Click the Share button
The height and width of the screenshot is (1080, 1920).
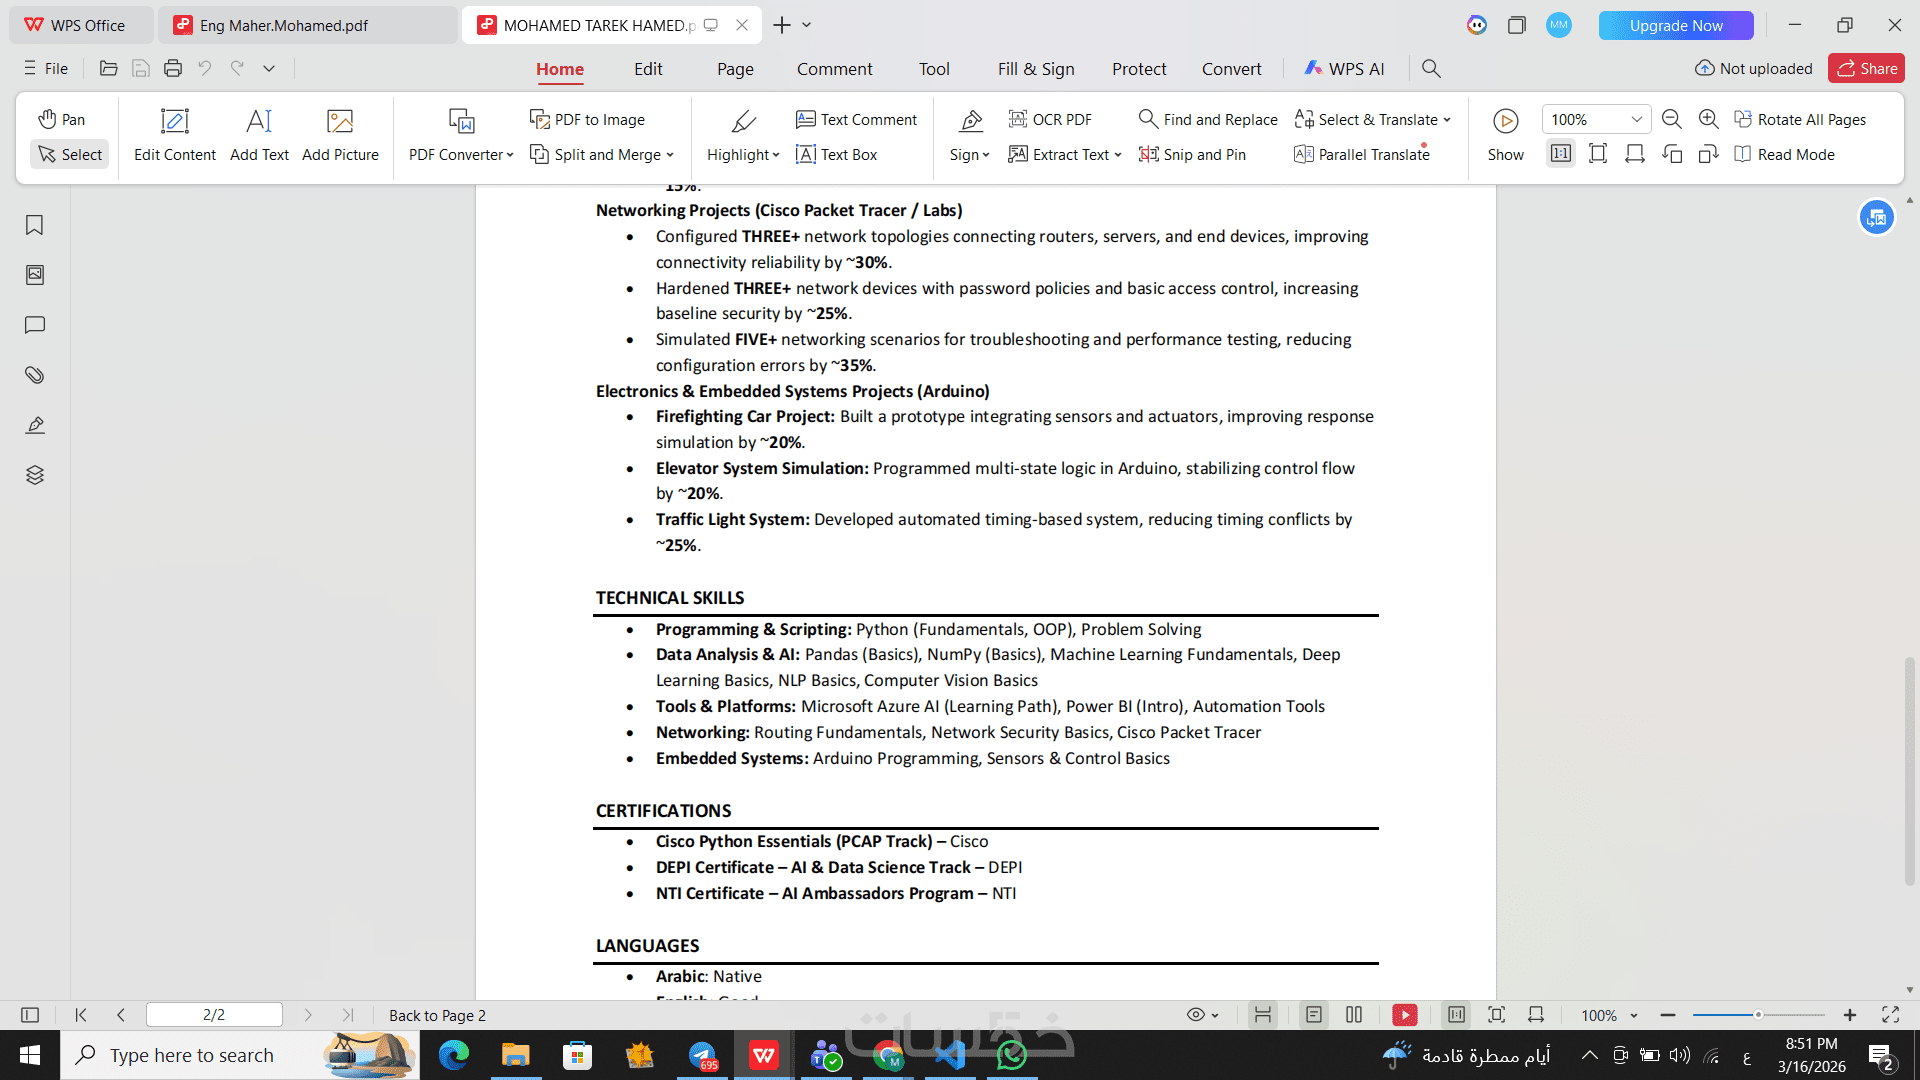tap(1866, 68)
